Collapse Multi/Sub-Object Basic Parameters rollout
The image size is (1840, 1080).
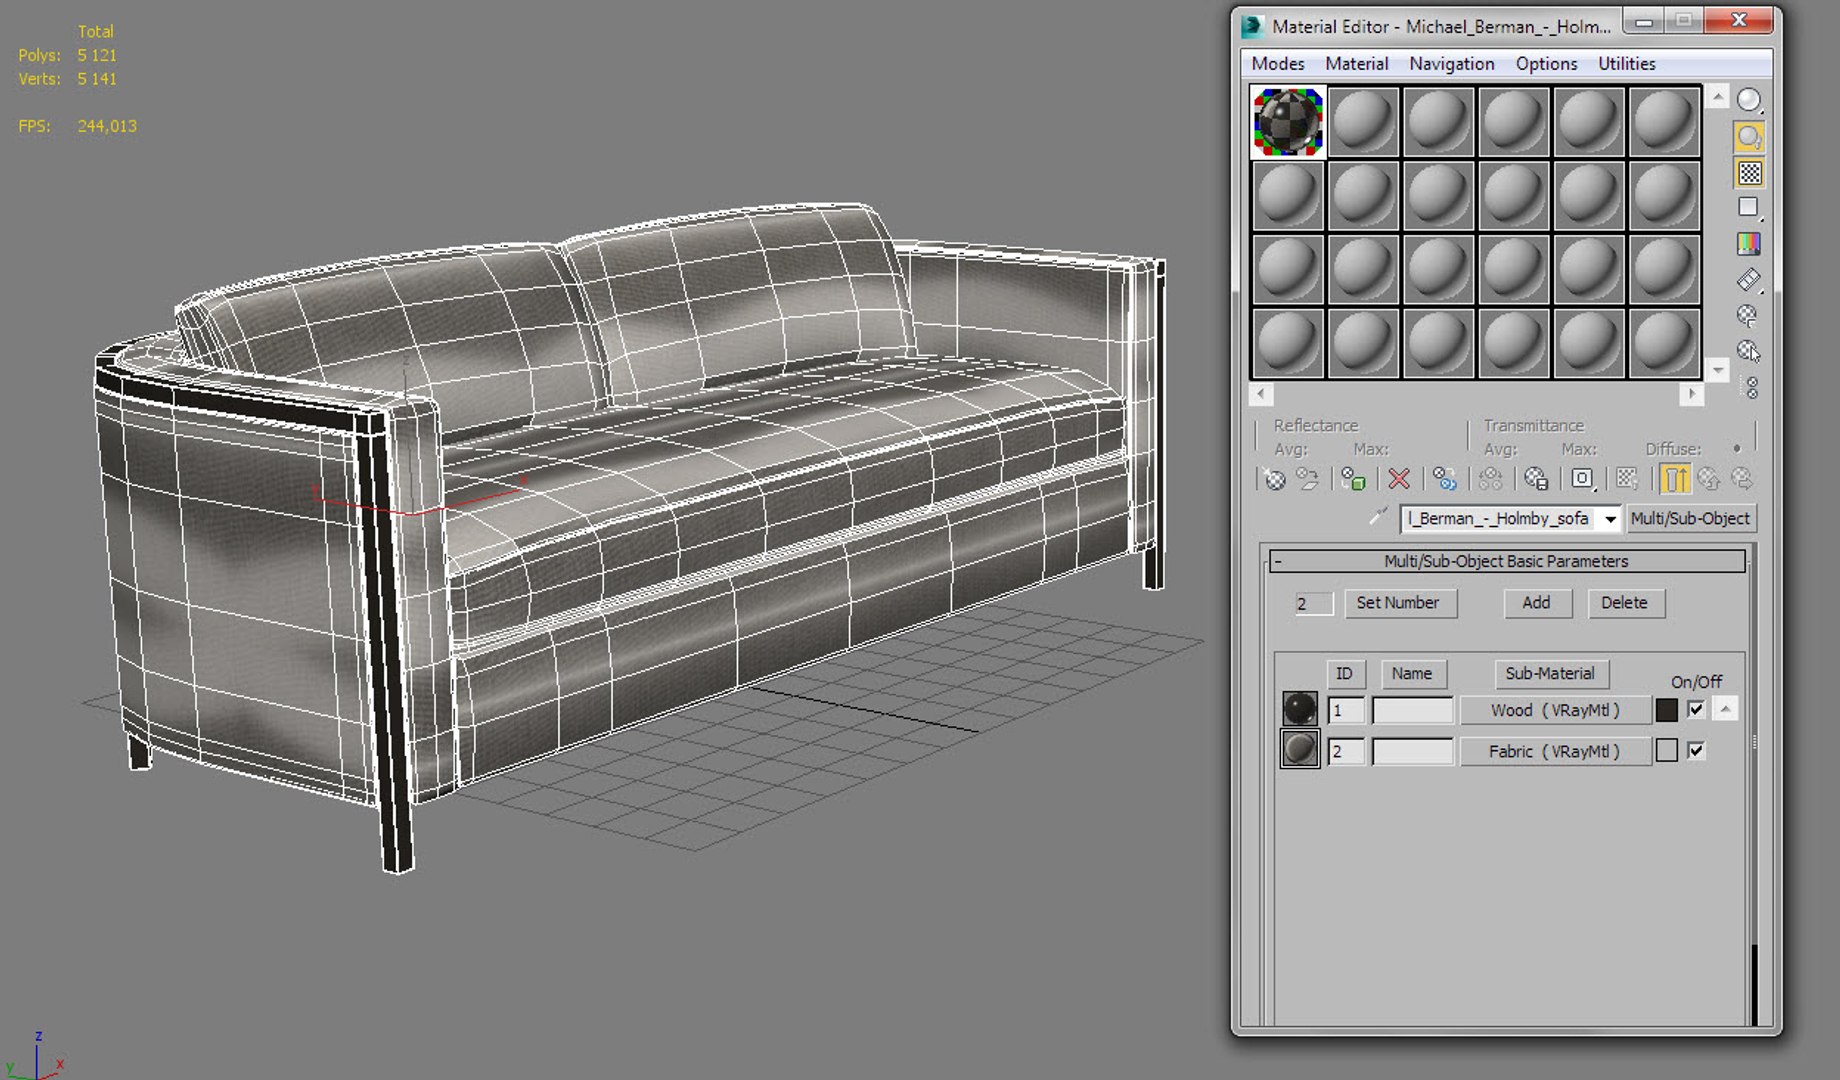coord(1278,561)
